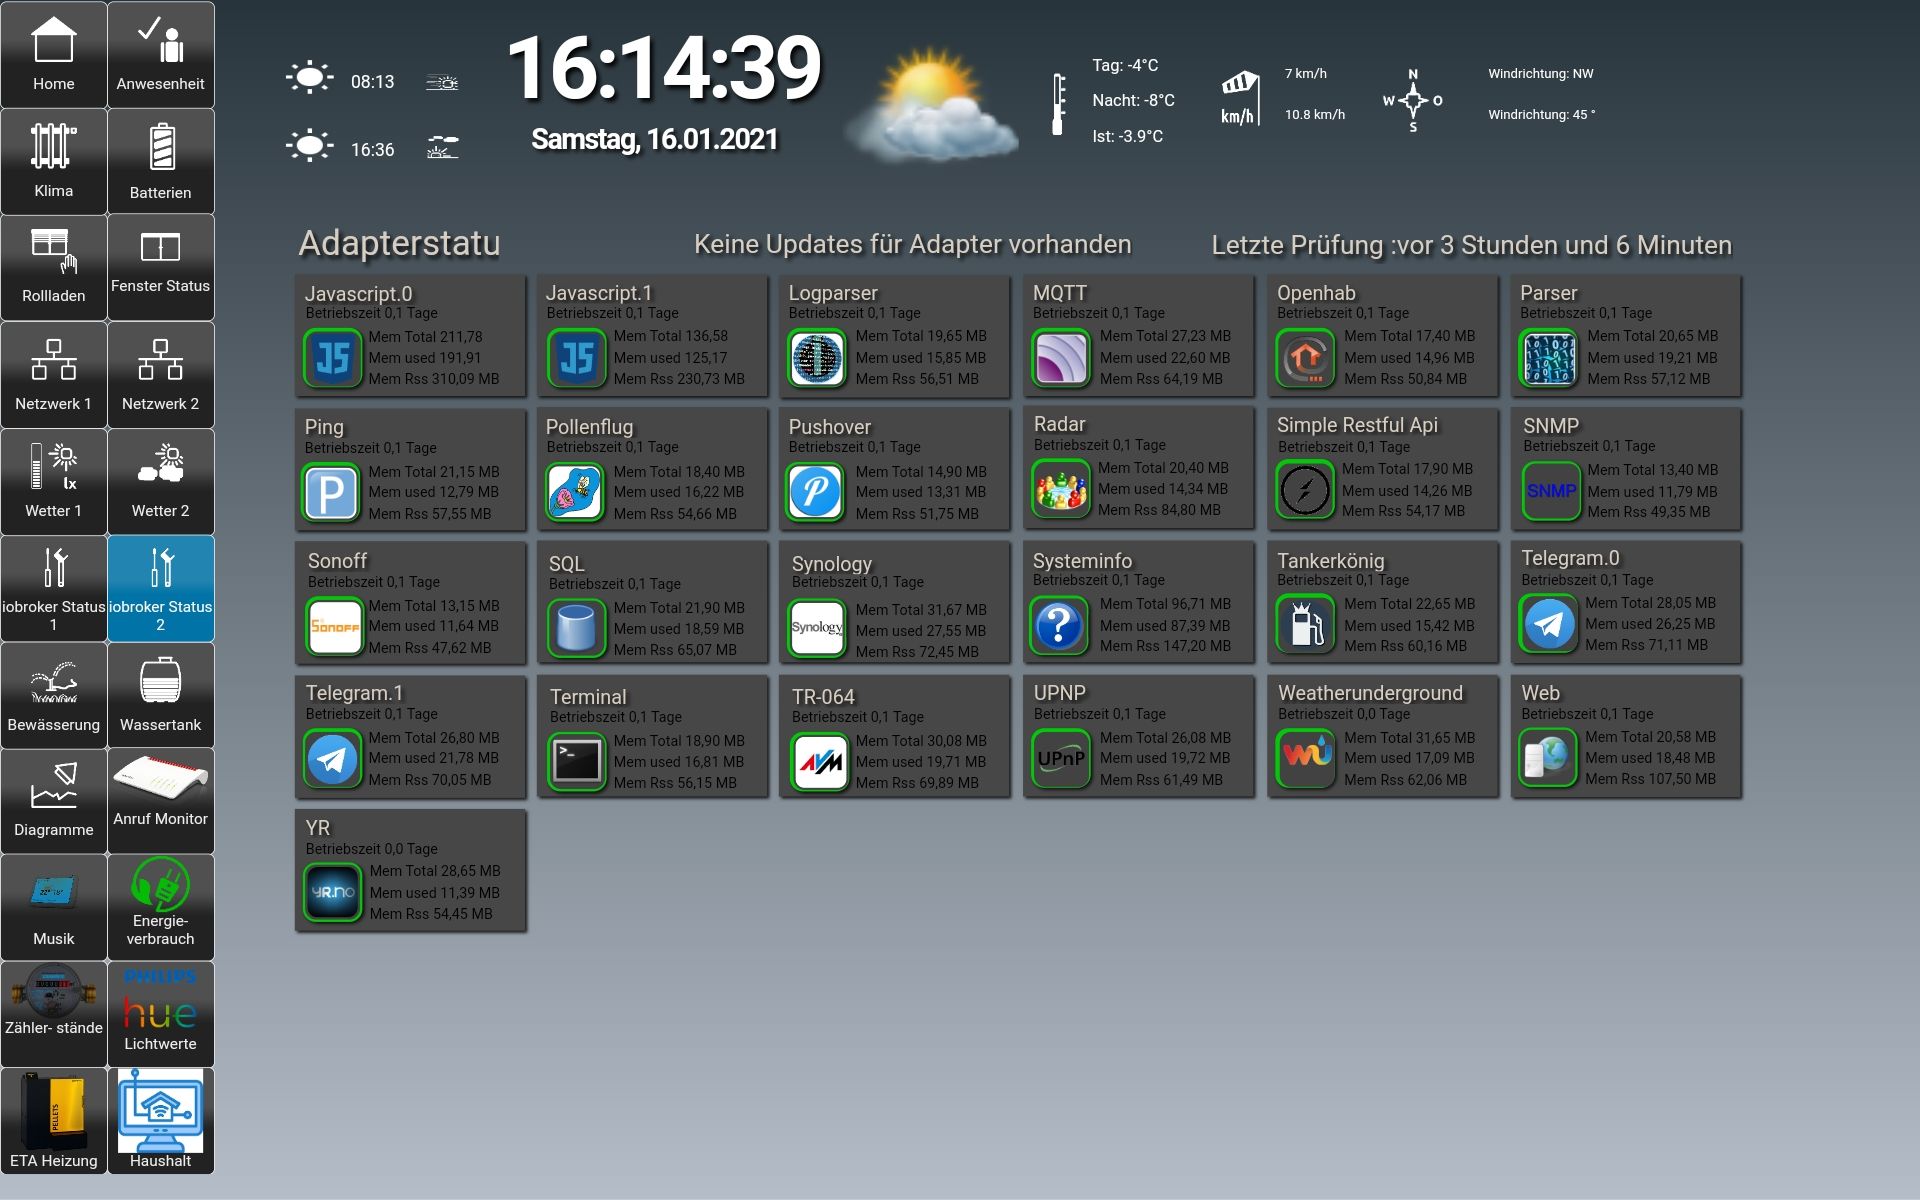
Task: Click the partly cloudy weather image
Action: click(x=931, y=105)
